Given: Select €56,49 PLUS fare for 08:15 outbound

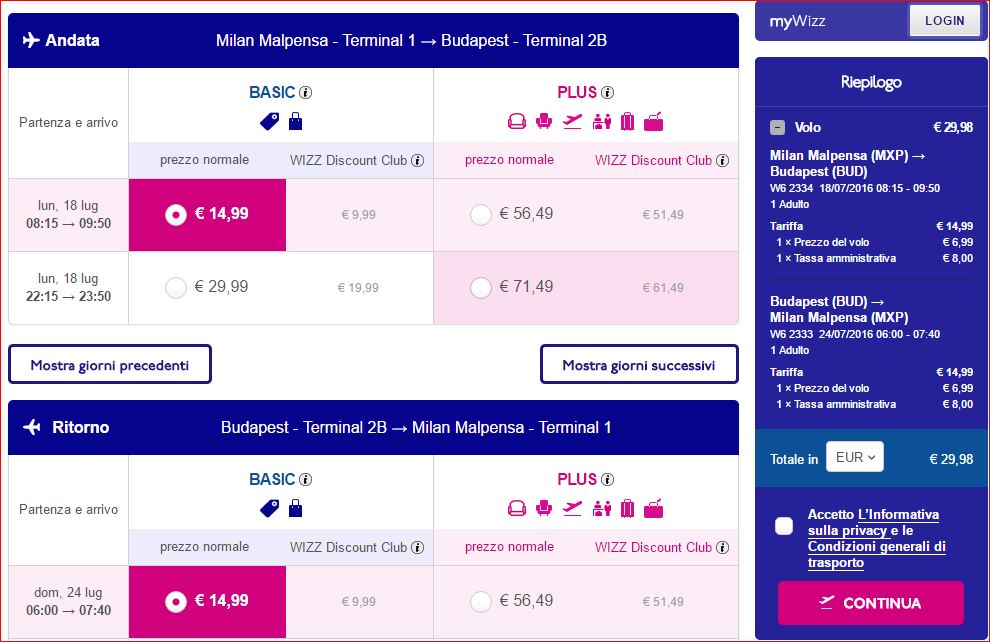Looking at the screenshot, I should click(x=481, y=214).
